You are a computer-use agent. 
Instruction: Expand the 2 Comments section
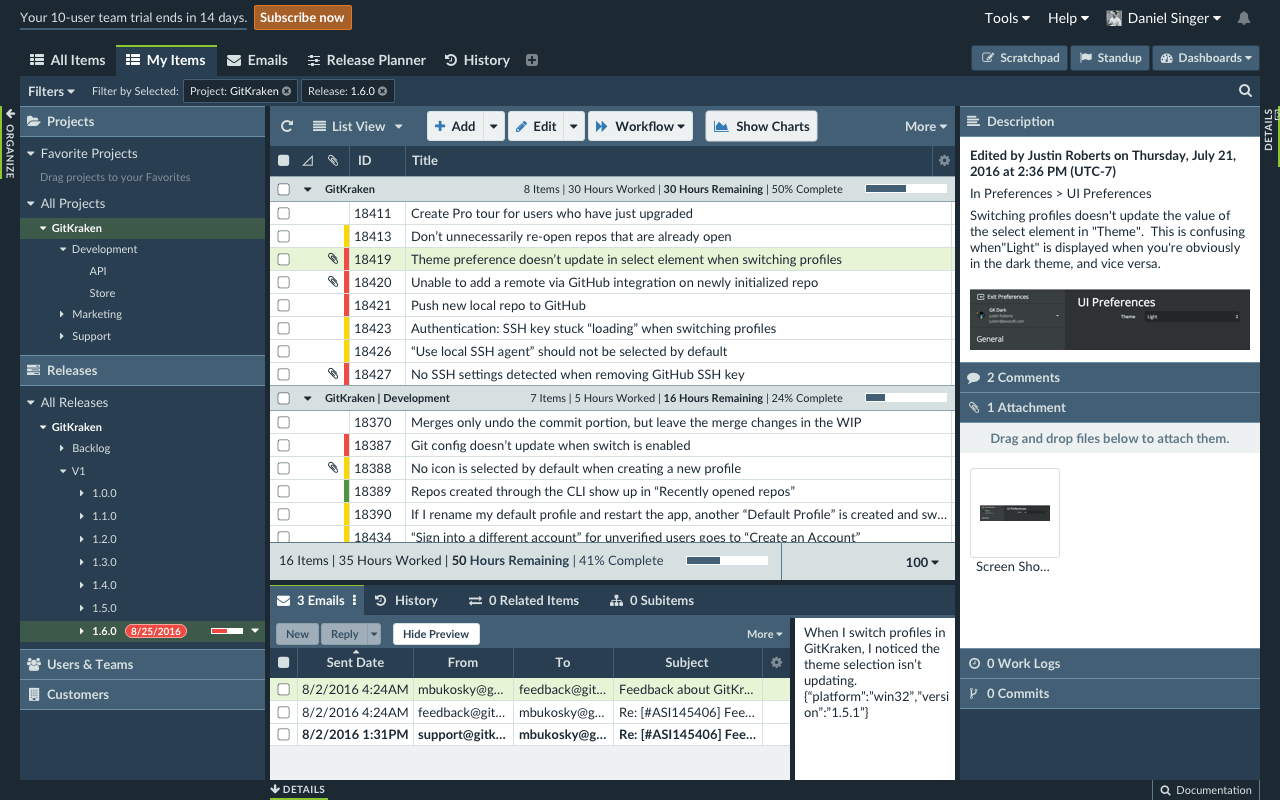[1109, 377]
